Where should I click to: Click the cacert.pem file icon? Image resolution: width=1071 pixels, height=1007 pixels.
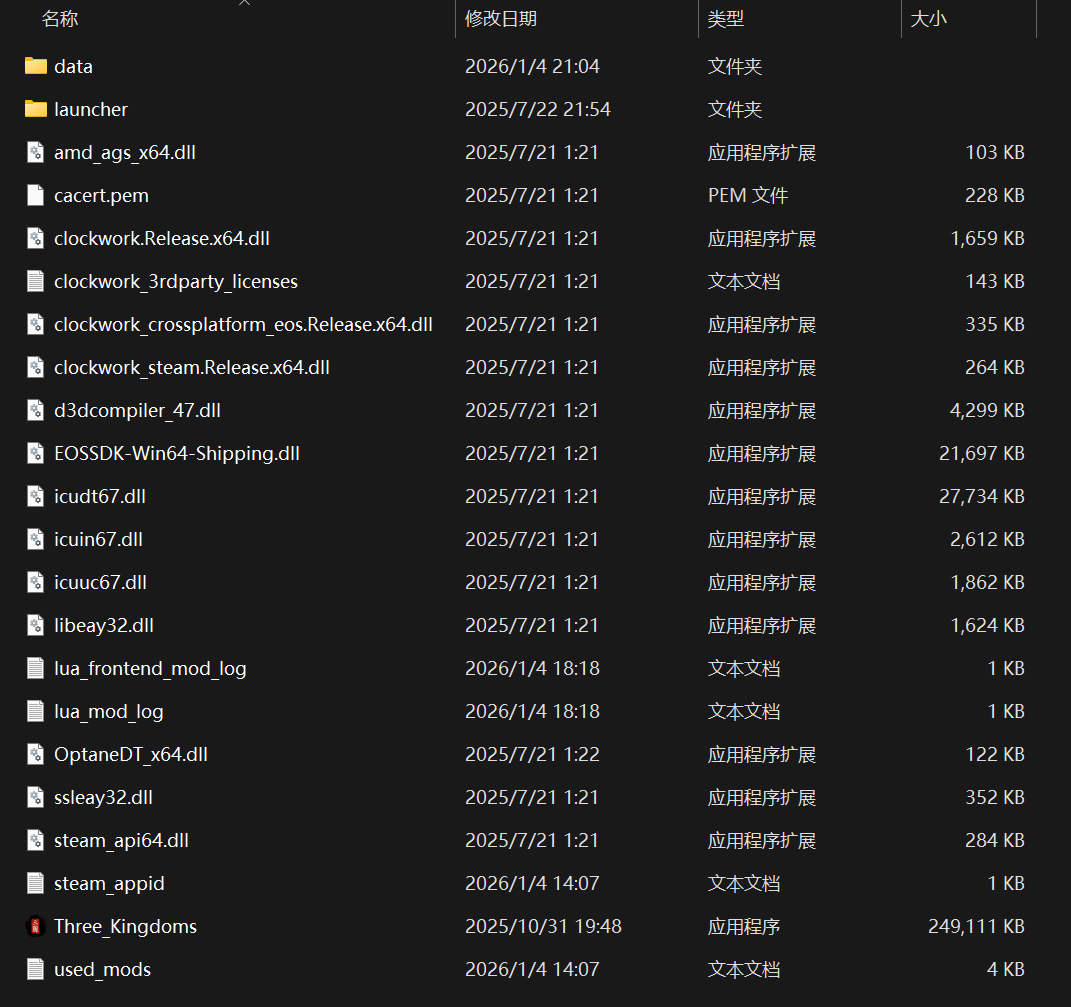[36, 195]
